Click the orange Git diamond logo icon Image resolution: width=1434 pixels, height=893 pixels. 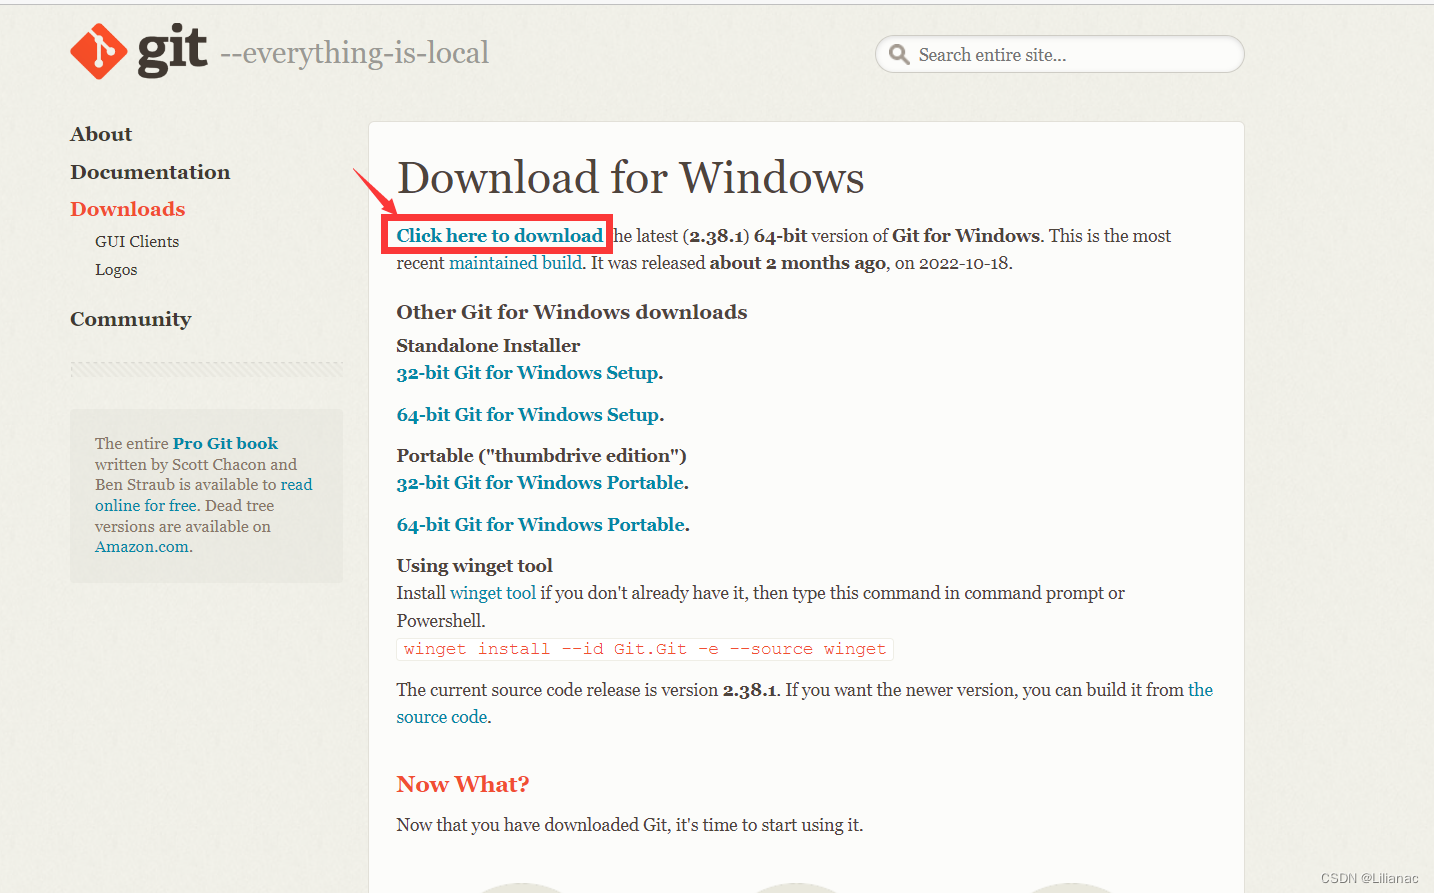(99, 51)
